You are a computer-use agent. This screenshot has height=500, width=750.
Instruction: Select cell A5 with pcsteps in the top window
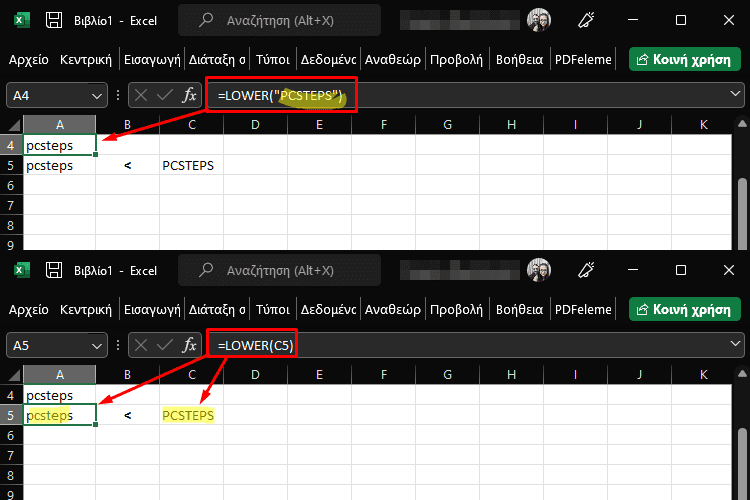[x=59, y=166]
